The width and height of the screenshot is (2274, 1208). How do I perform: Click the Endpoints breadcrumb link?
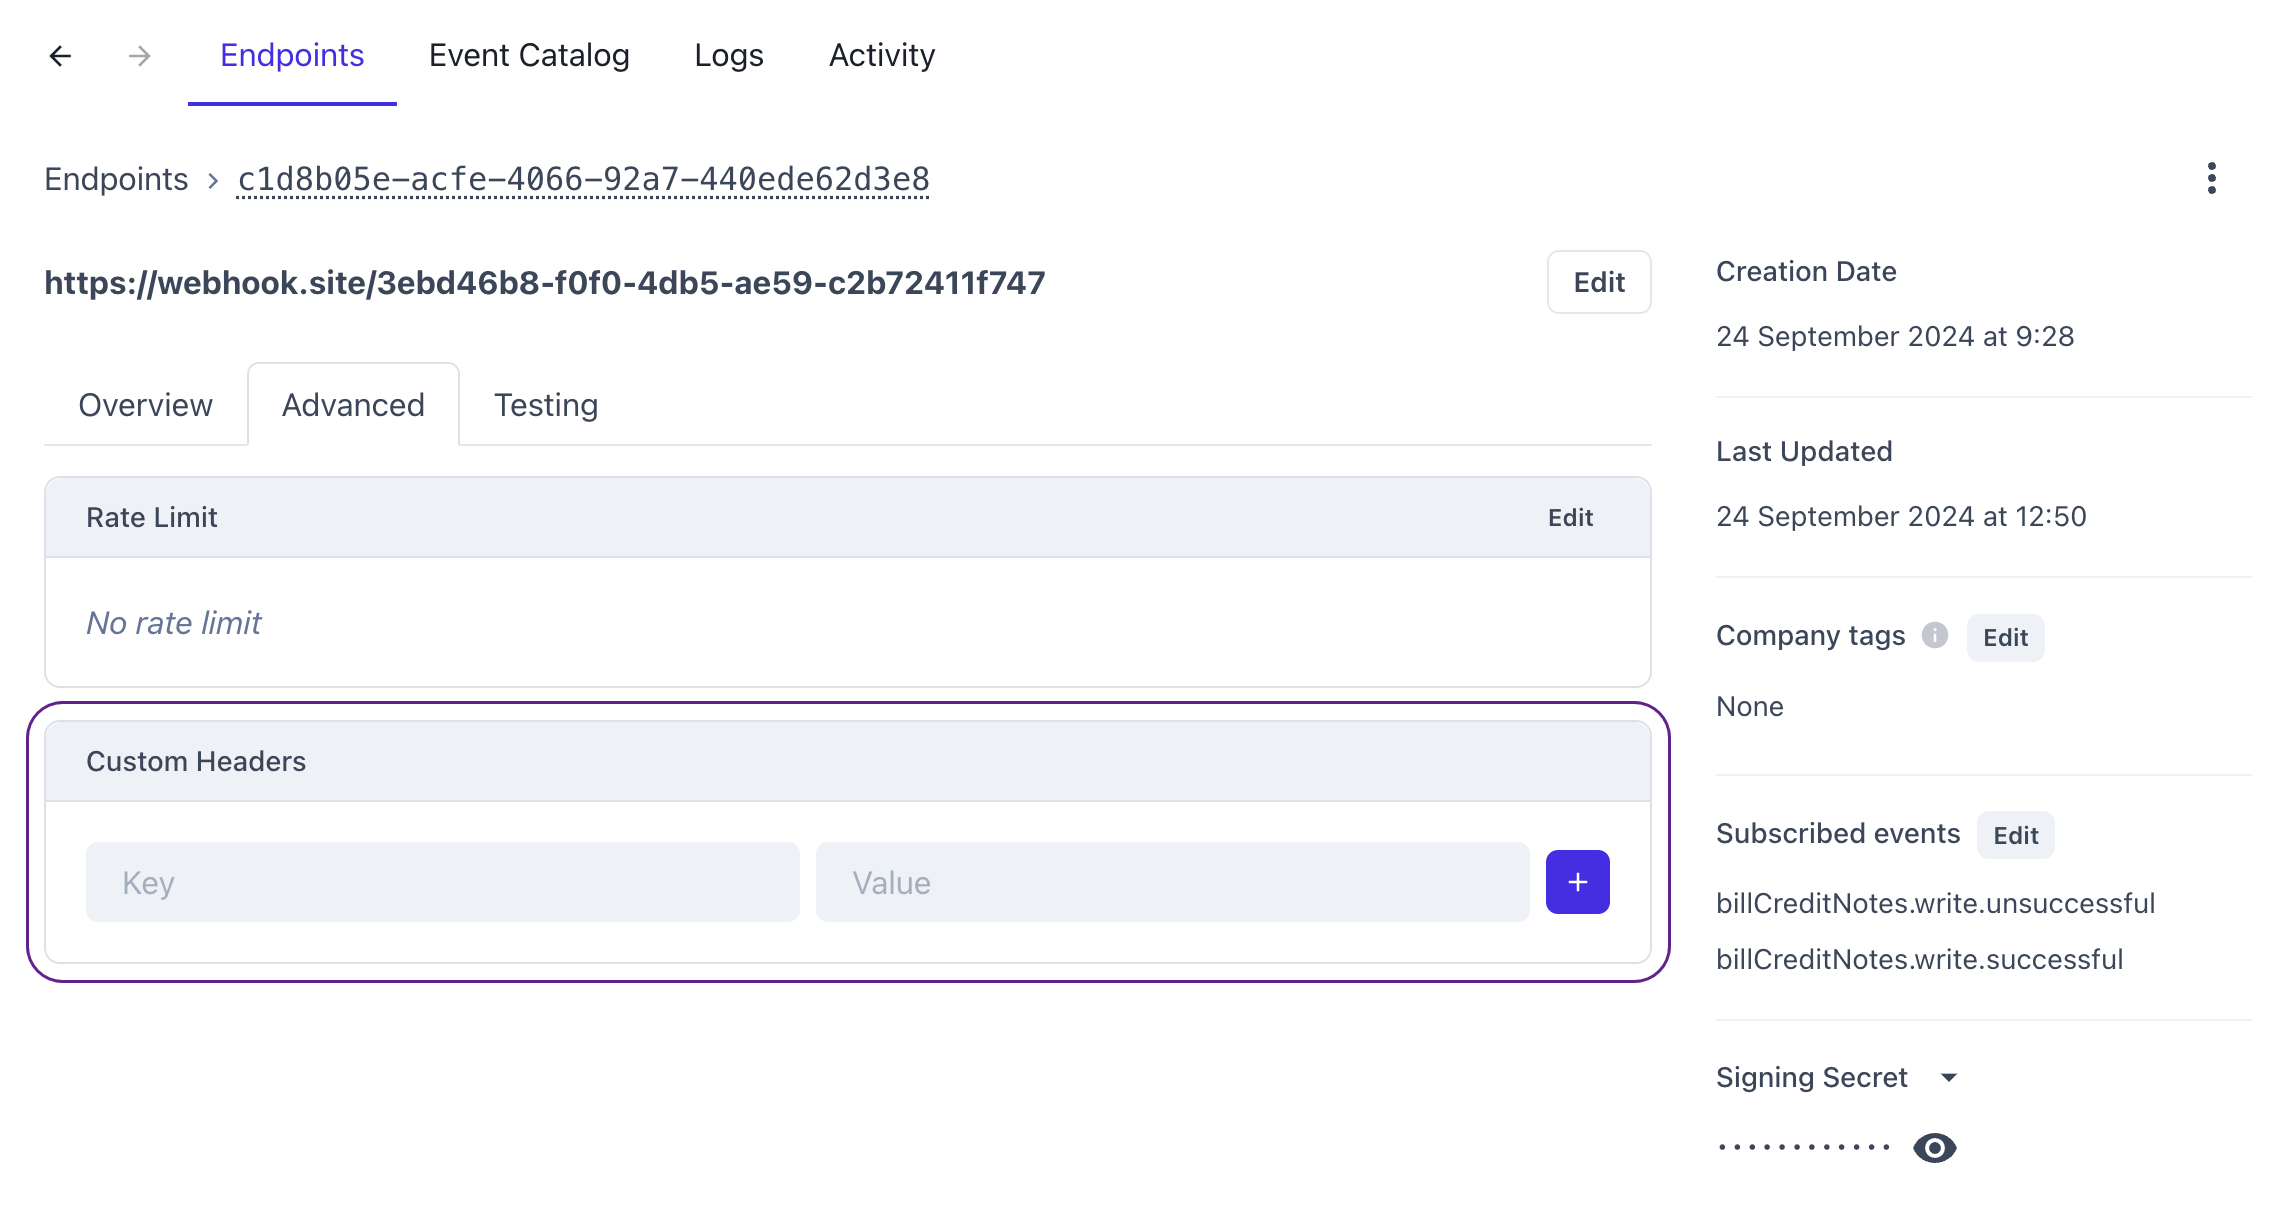click(119, 178)
